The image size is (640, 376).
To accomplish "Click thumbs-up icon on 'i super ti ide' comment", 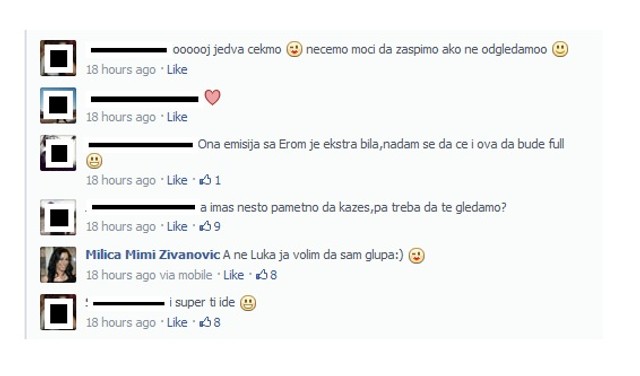I will click(x=205, y=322).
